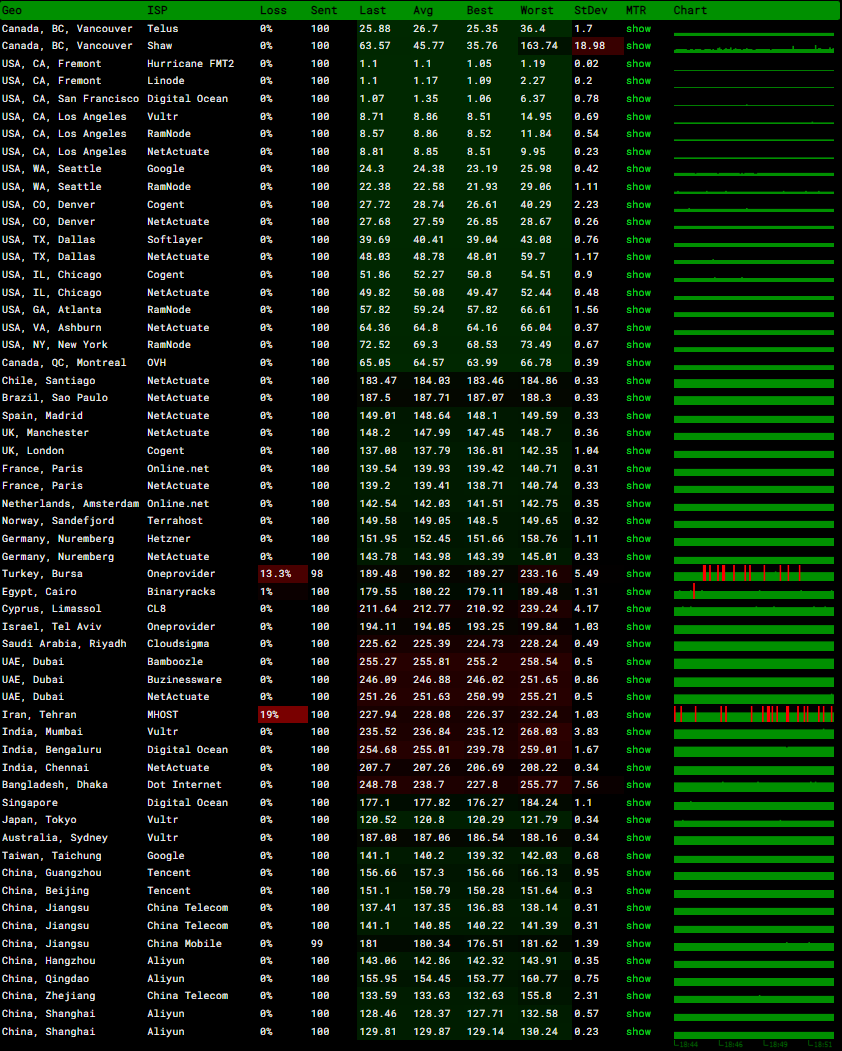Click the Chile Santiago latency chart

[x=753, y=381]
